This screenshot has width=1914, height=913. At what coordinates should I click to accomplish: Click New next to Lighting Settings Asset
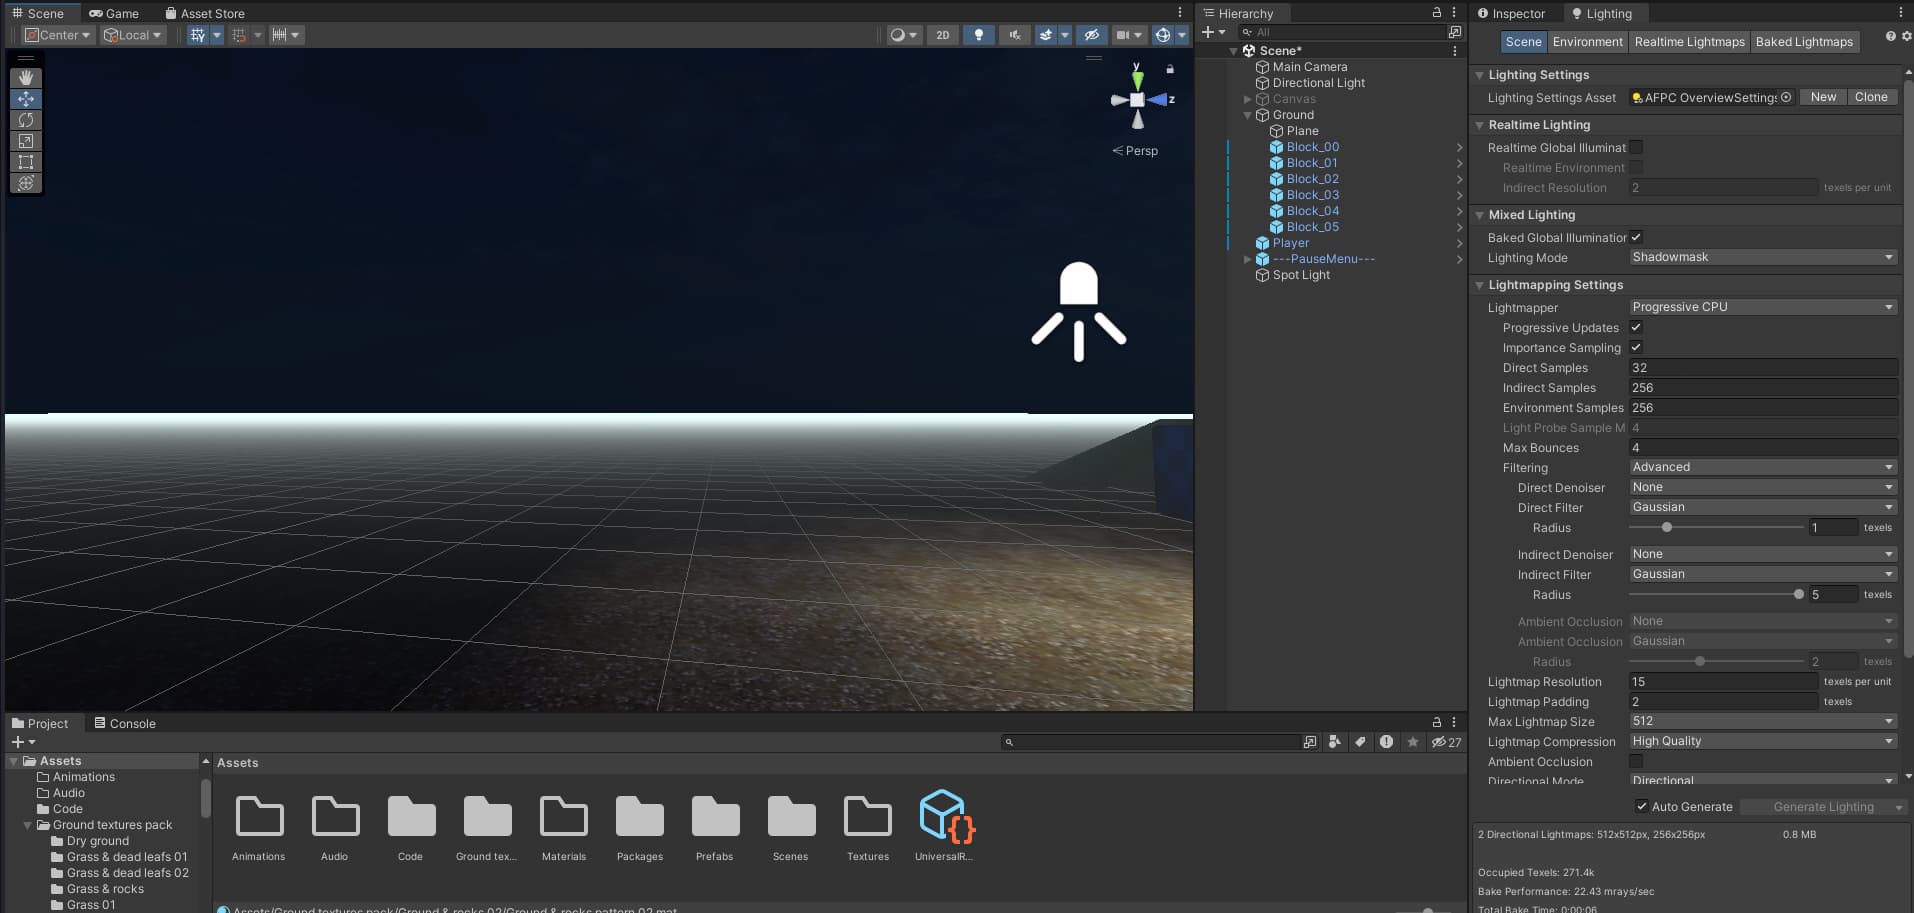[1822, 96]
